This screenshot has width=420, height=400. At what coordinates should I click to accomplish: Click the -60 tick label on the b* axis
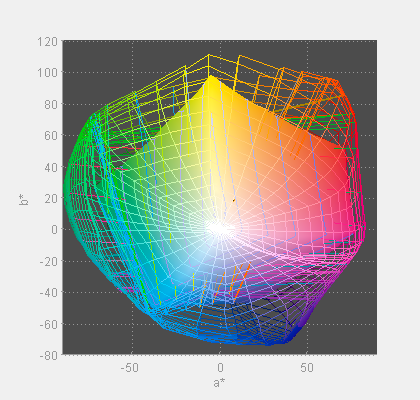(x=49, y=324)
